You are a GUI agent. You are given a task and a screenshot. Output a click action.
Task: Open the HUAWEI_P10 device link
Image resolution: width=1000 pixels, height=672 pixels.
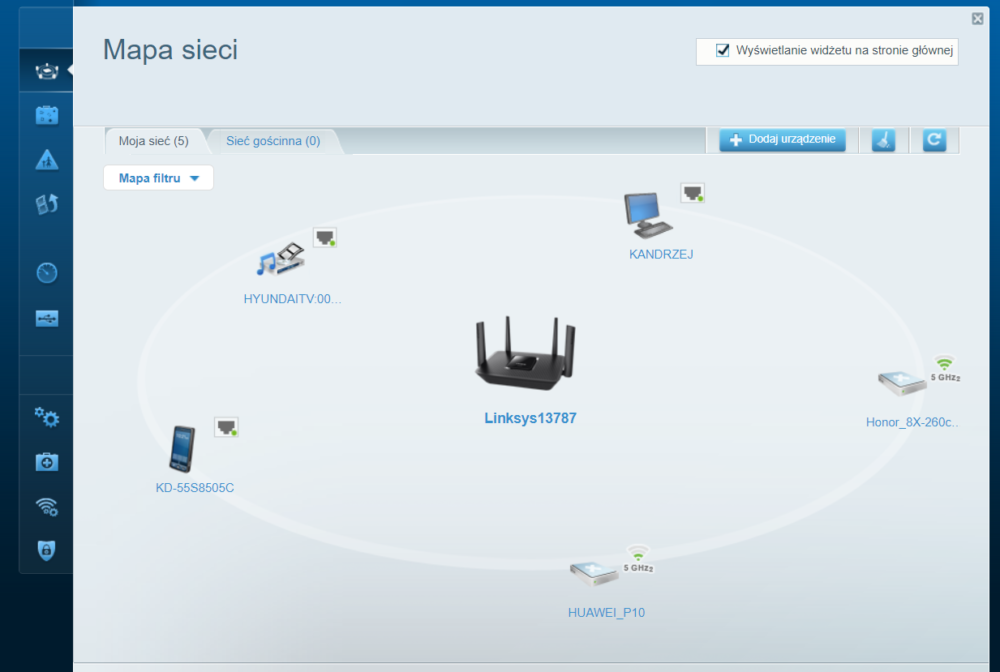click(x=606, y=612)
